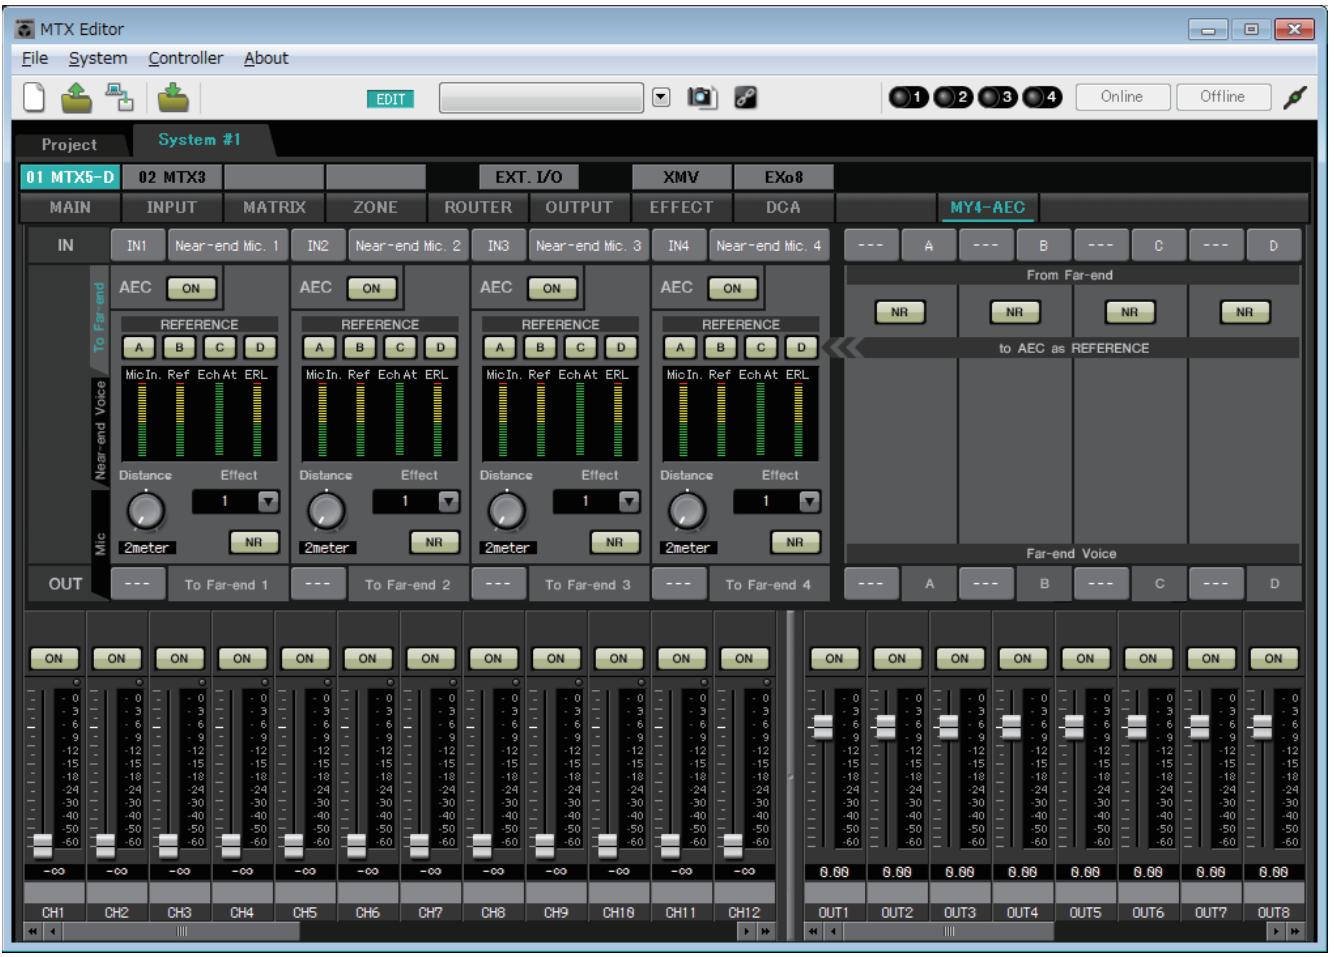Open IN4 Effect dropdown

pyautogui.click(x=810, y=501)
